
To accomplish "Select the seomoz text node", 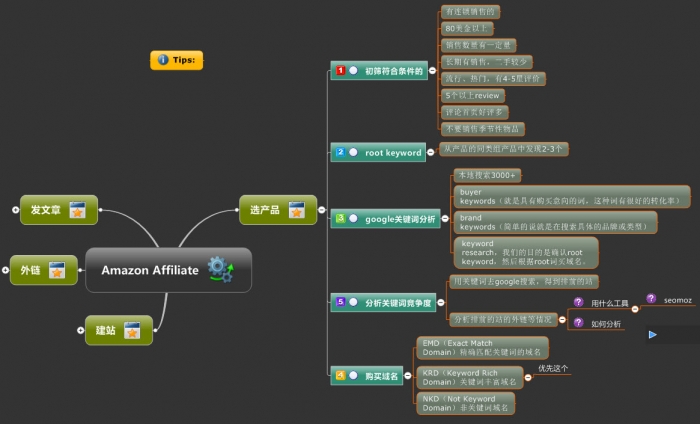I will click(678, 300).
